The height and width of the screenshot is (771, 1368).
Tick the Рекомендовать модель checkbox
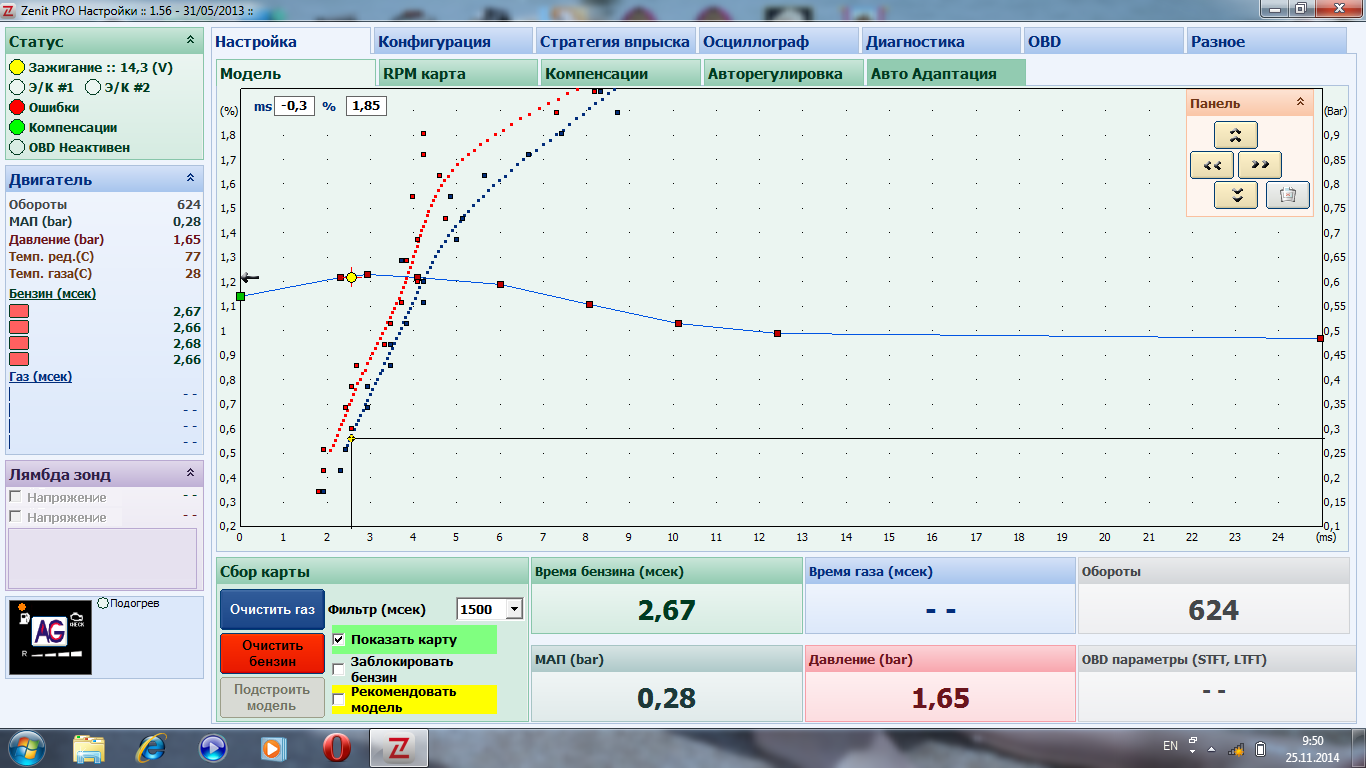coord(339,699)
